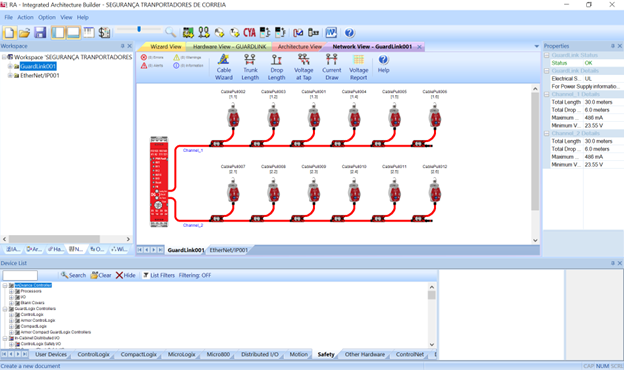Switch to Distributed I/O device tab

[260, 354]
